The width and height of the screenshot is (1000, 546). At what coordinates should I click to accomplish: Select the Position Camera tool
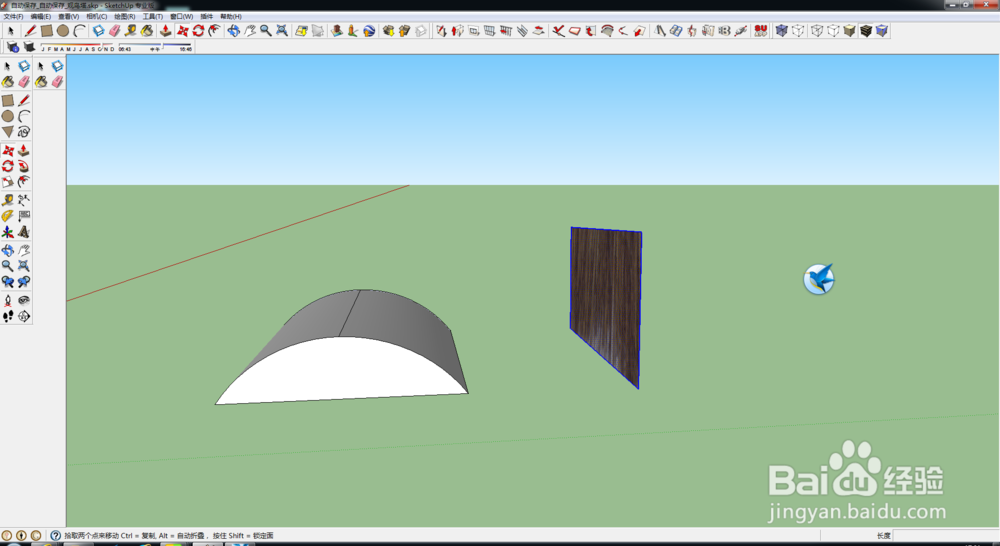(x=8, y=300)
